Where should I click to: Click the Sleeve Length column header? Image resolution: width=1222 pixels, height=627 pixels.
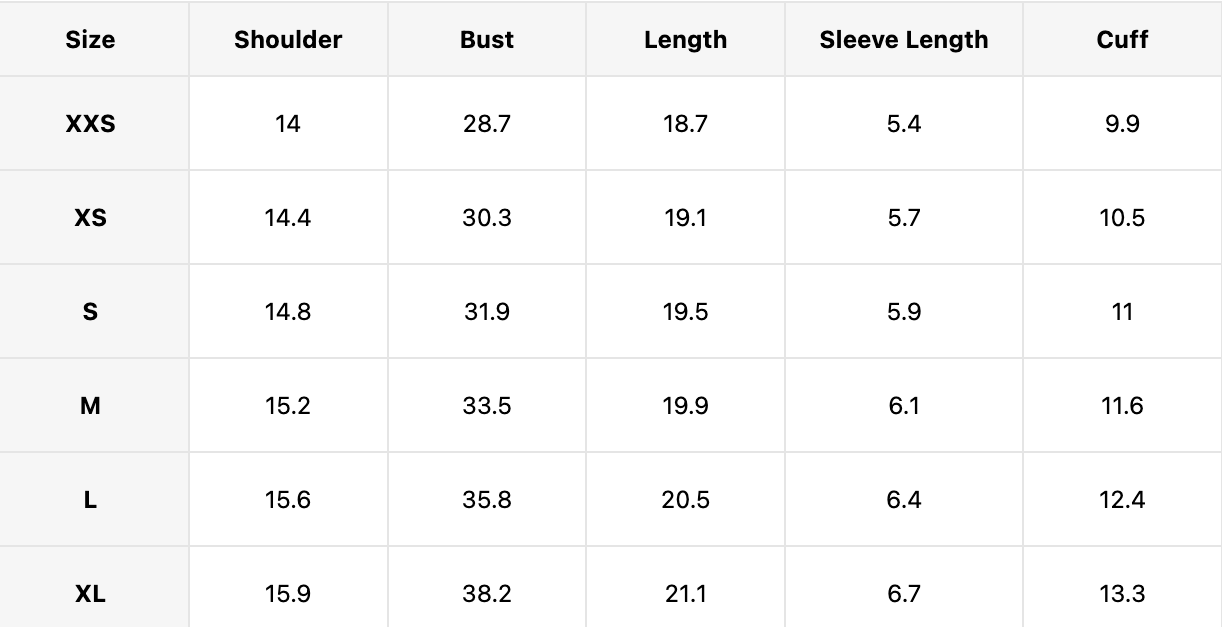pos(904,40)
